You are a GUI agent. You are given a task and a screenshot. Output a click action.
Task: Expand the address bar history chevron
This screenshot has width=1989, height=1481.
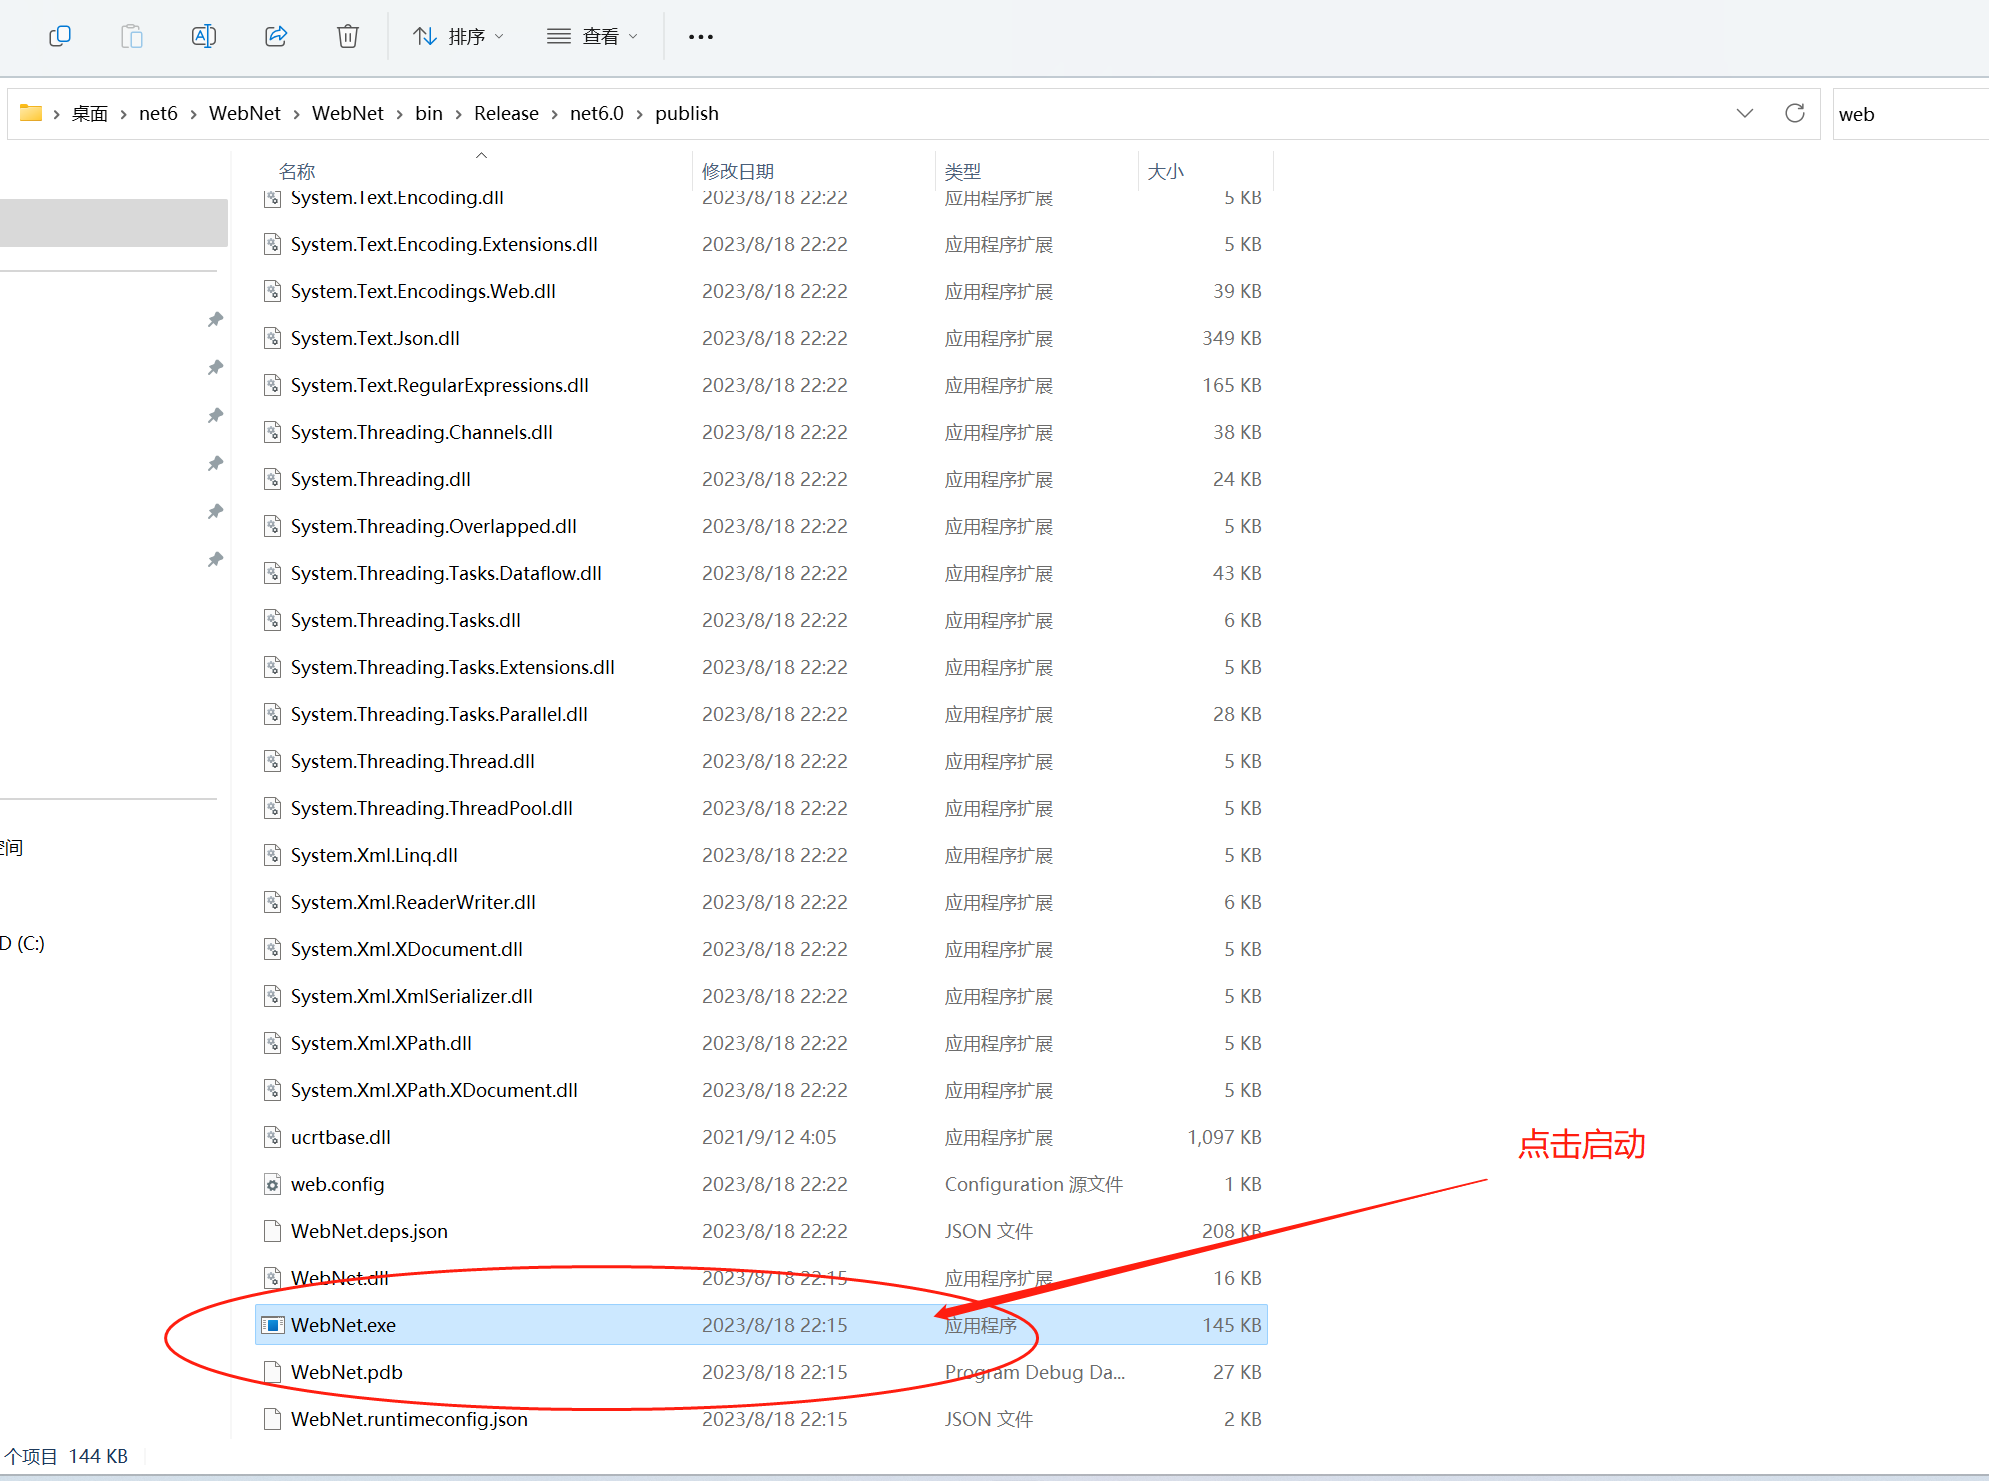pyautogui.click(x=1744, y=113)
